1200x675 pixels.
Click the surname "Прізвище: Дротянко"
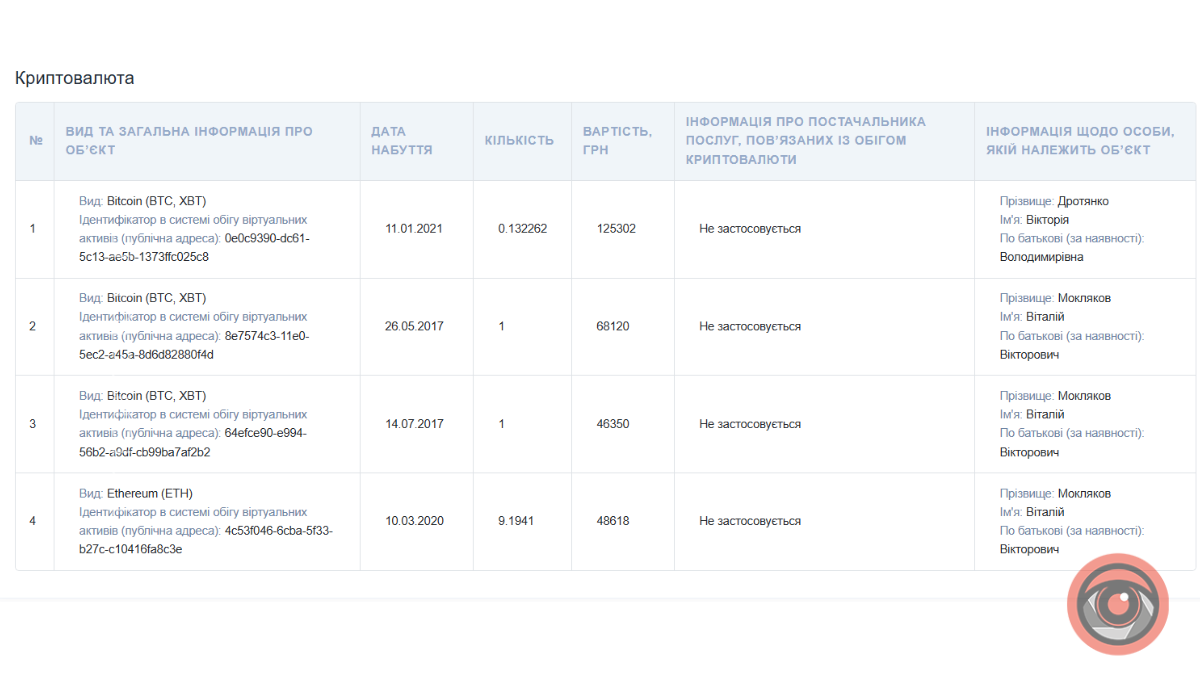click(1054, 201)
